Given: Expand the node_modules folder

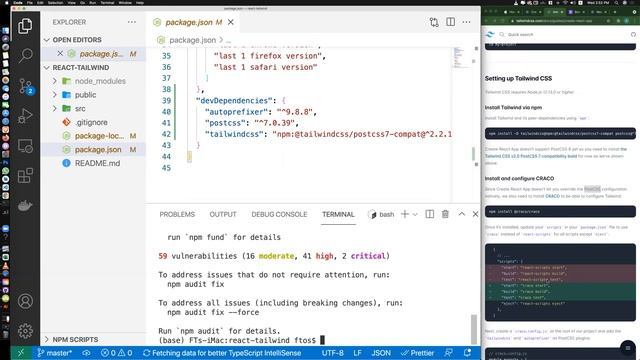Looking at the screenshot, I should tap(94, 81).
